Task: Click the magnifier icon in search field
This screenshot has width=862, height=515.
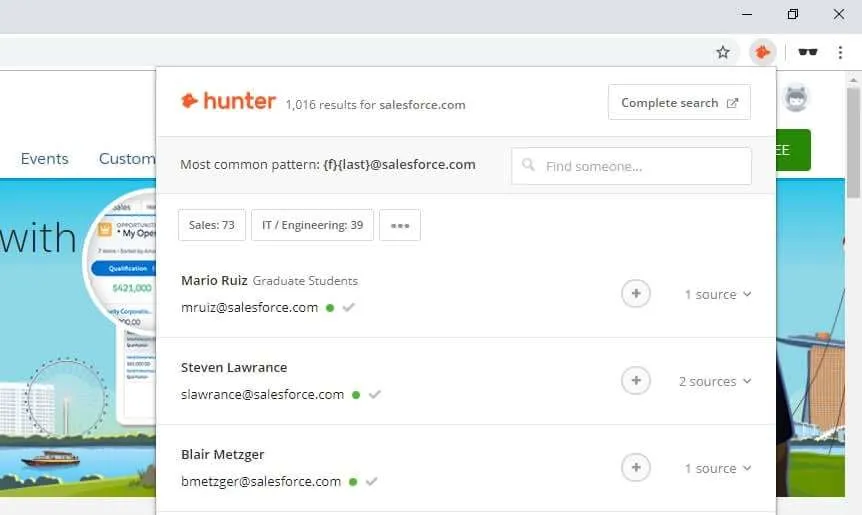Action: [528, 164]
